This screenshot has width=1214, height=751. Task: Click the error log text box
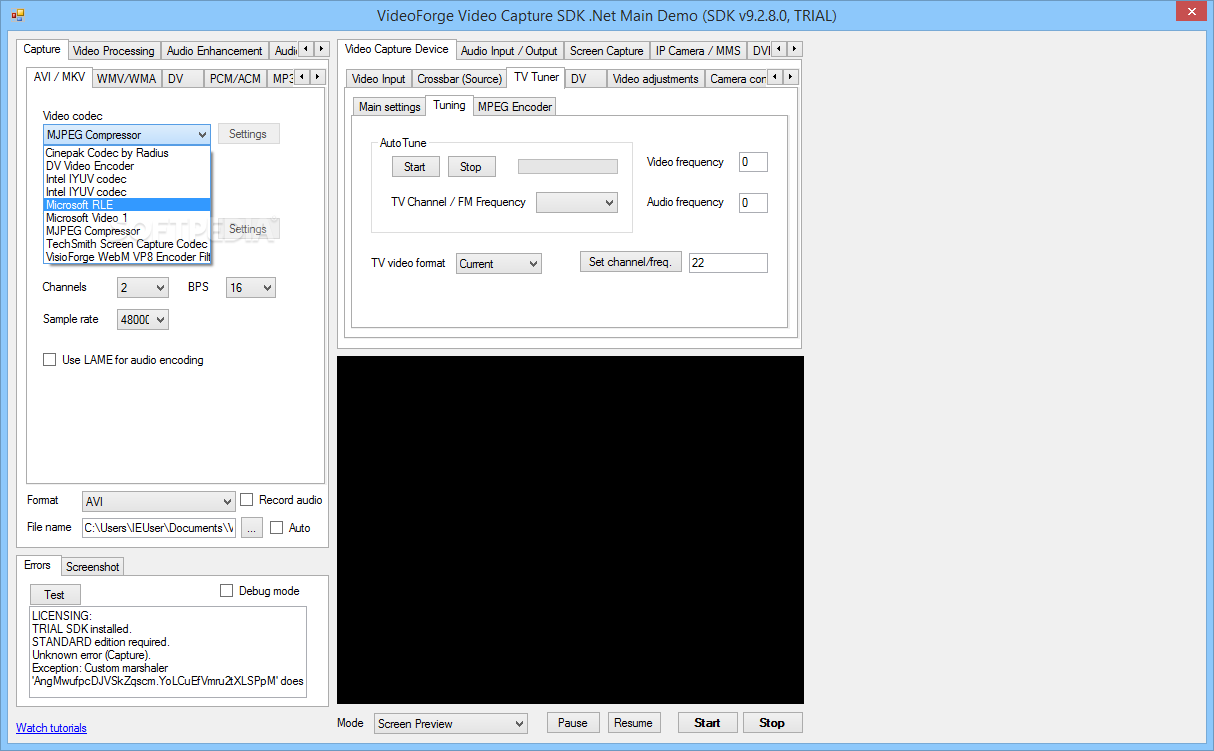tap(168, 651)
